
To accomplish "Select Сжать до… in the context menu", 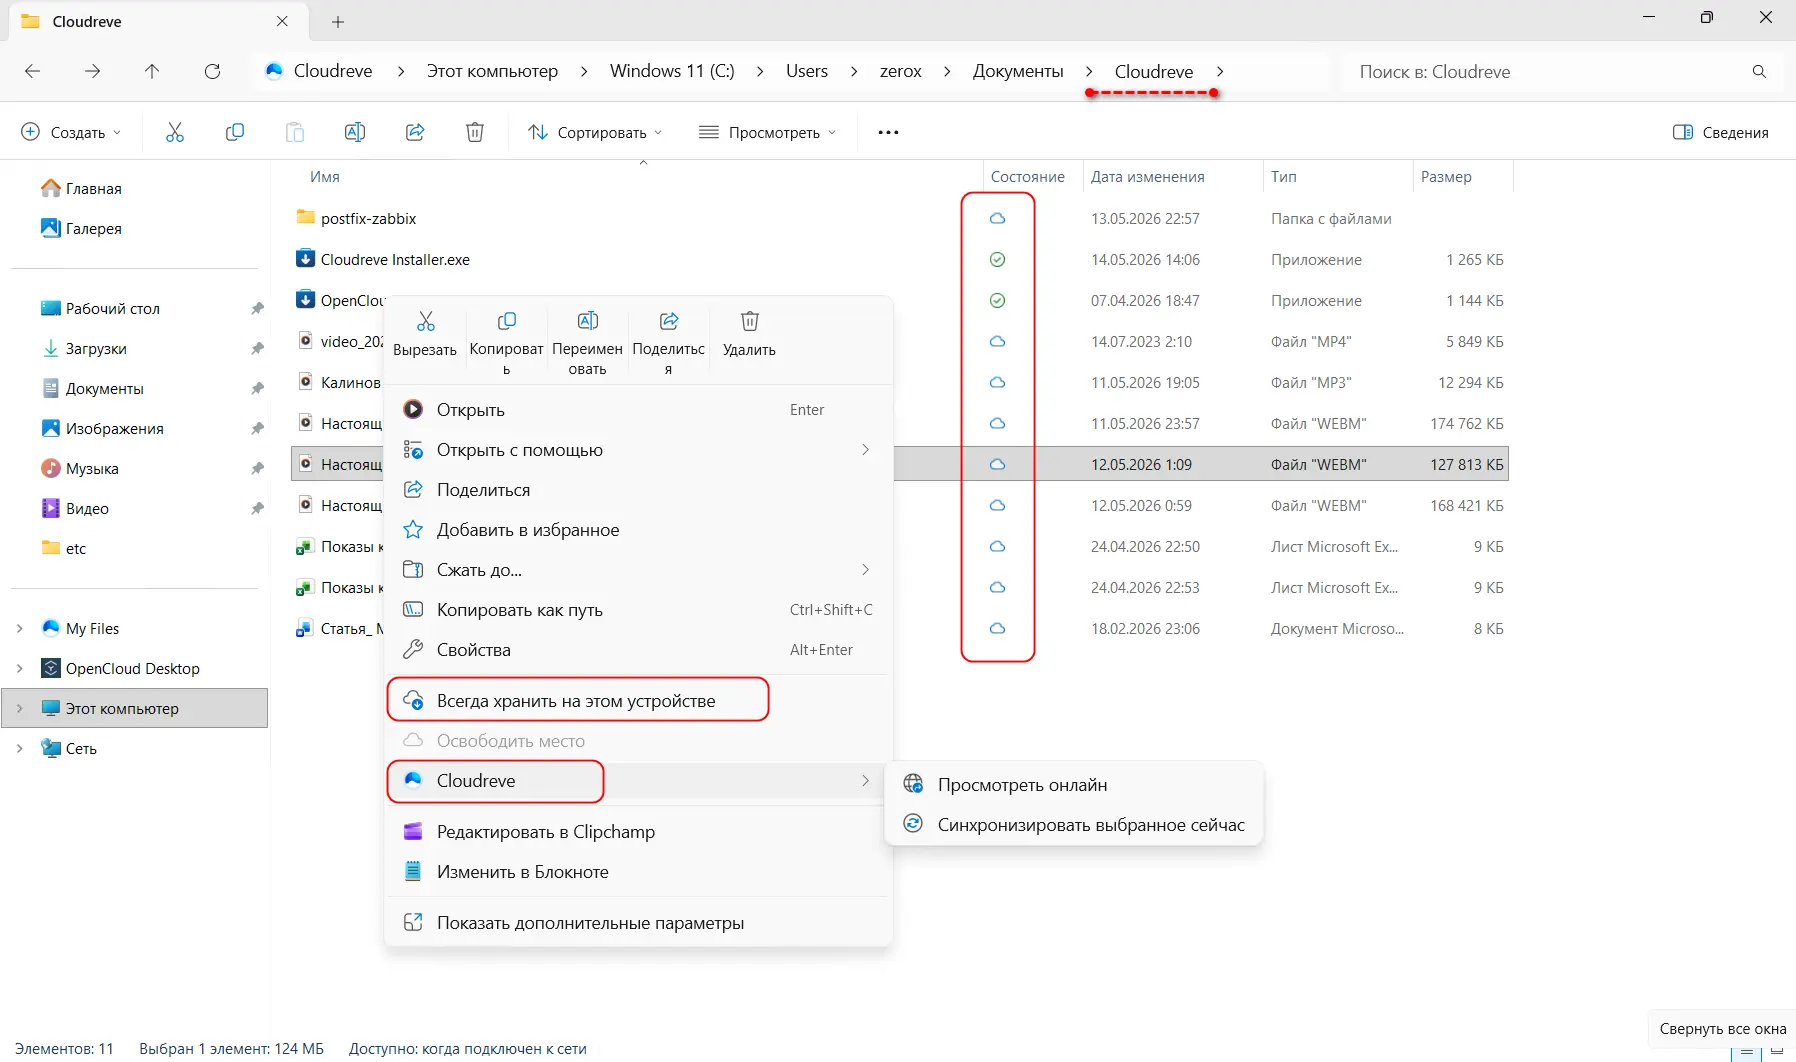I will coord(638,570).
